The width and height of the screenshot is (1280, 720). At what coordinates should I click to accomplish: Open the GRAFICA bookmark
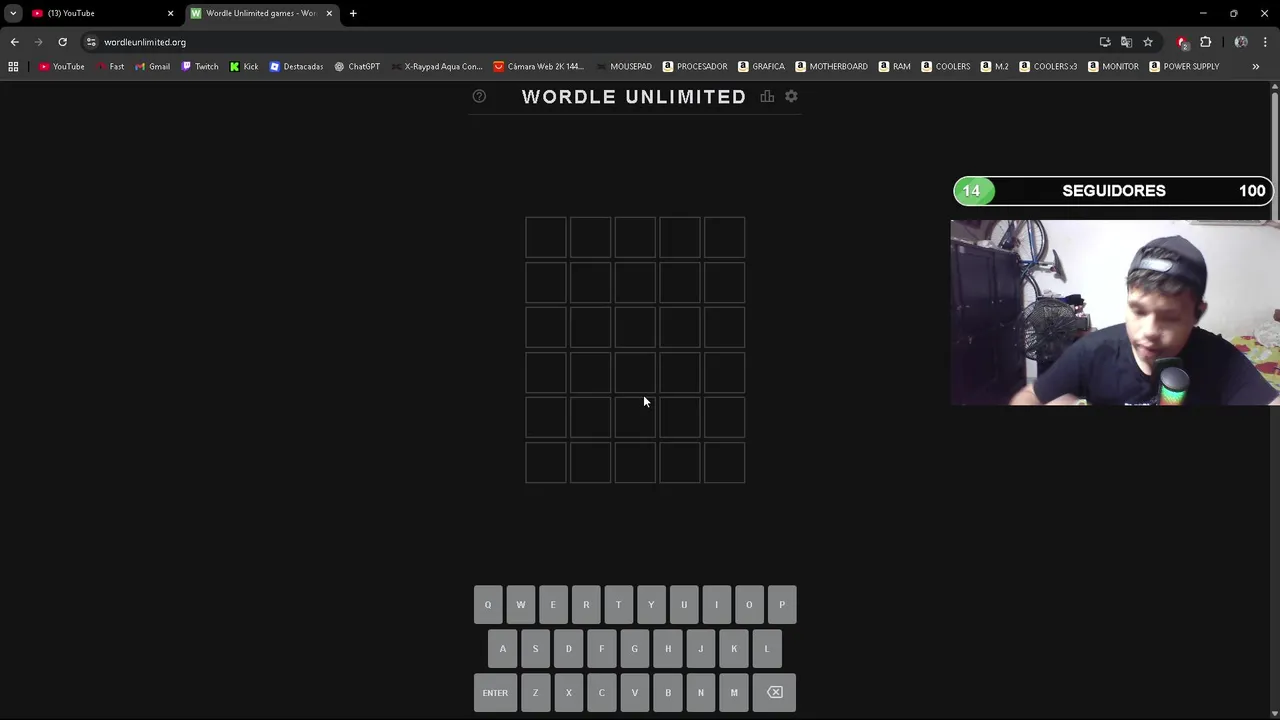(x=761, y=66)
